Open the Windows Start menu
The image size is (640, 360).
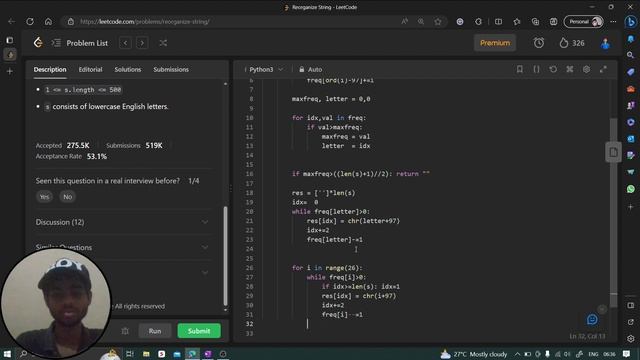point(7,354)
